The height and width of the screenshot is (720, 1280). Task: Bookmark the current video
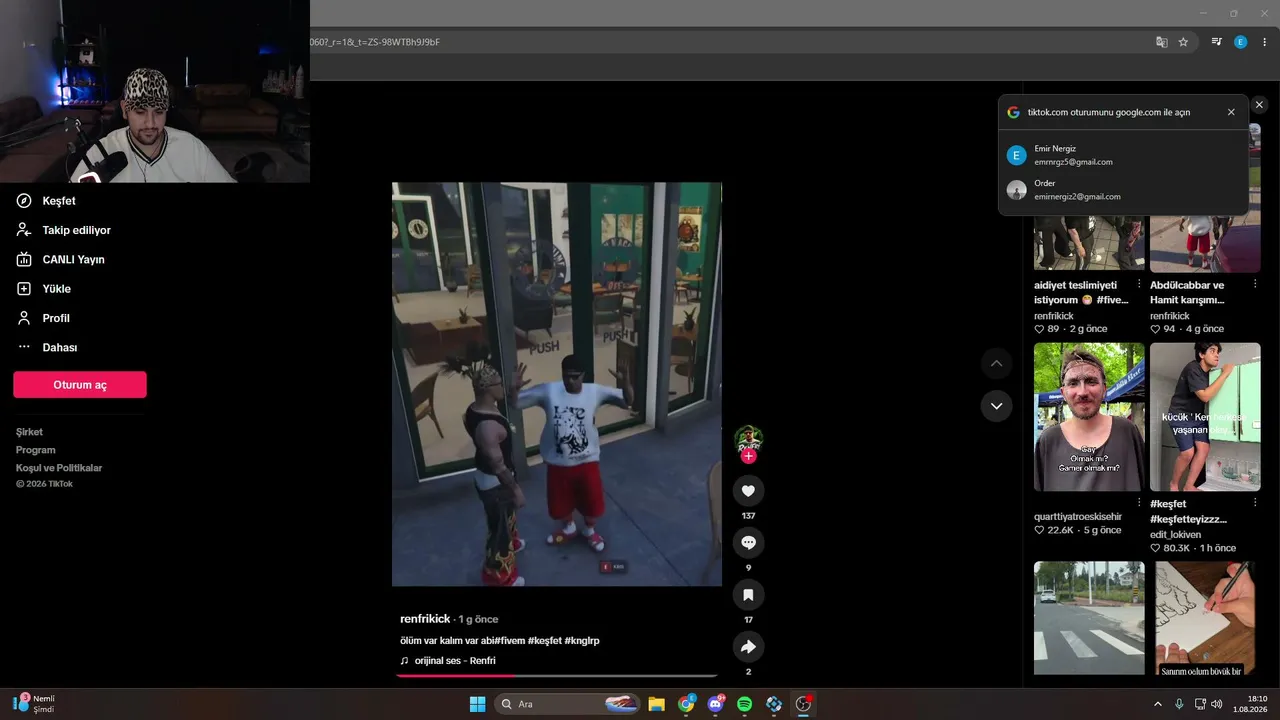[748, 595]
